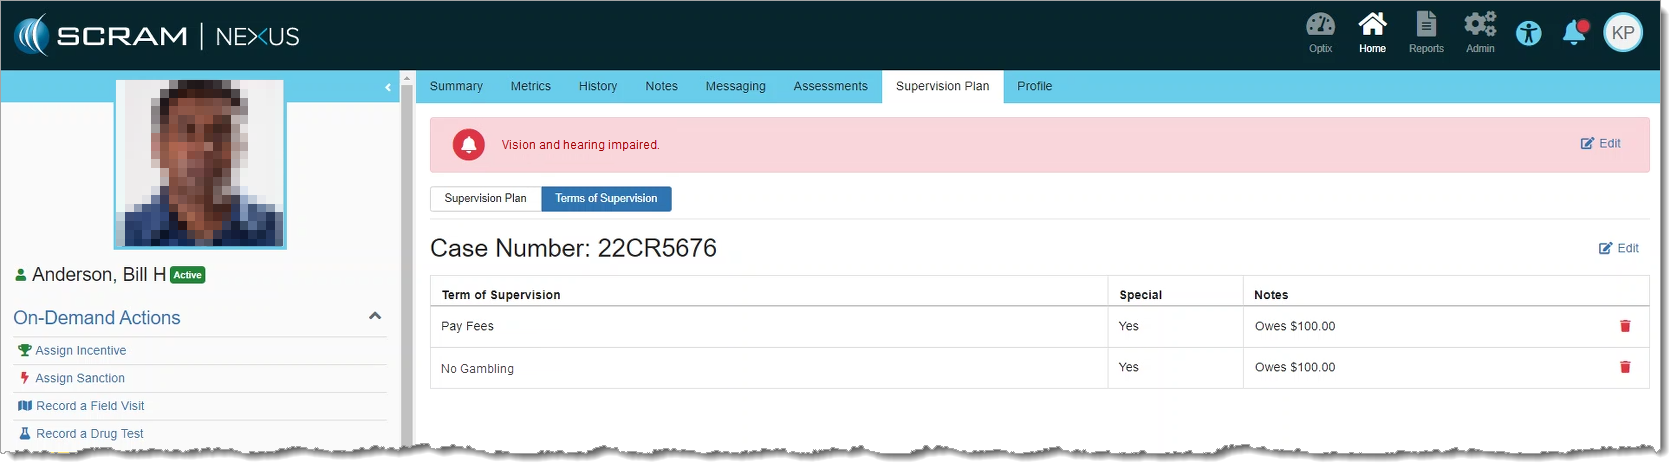The width and height of the screenshot is (1676, 469).
Task: Click the client profile photo
Action: (200, 163)
